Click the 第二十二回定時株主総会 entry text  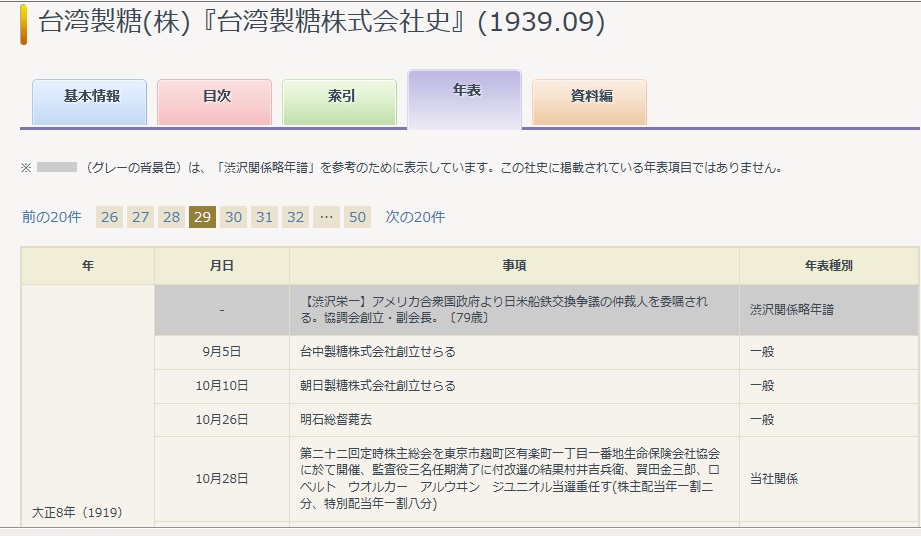pyautogui.click(x=510, y=478)
